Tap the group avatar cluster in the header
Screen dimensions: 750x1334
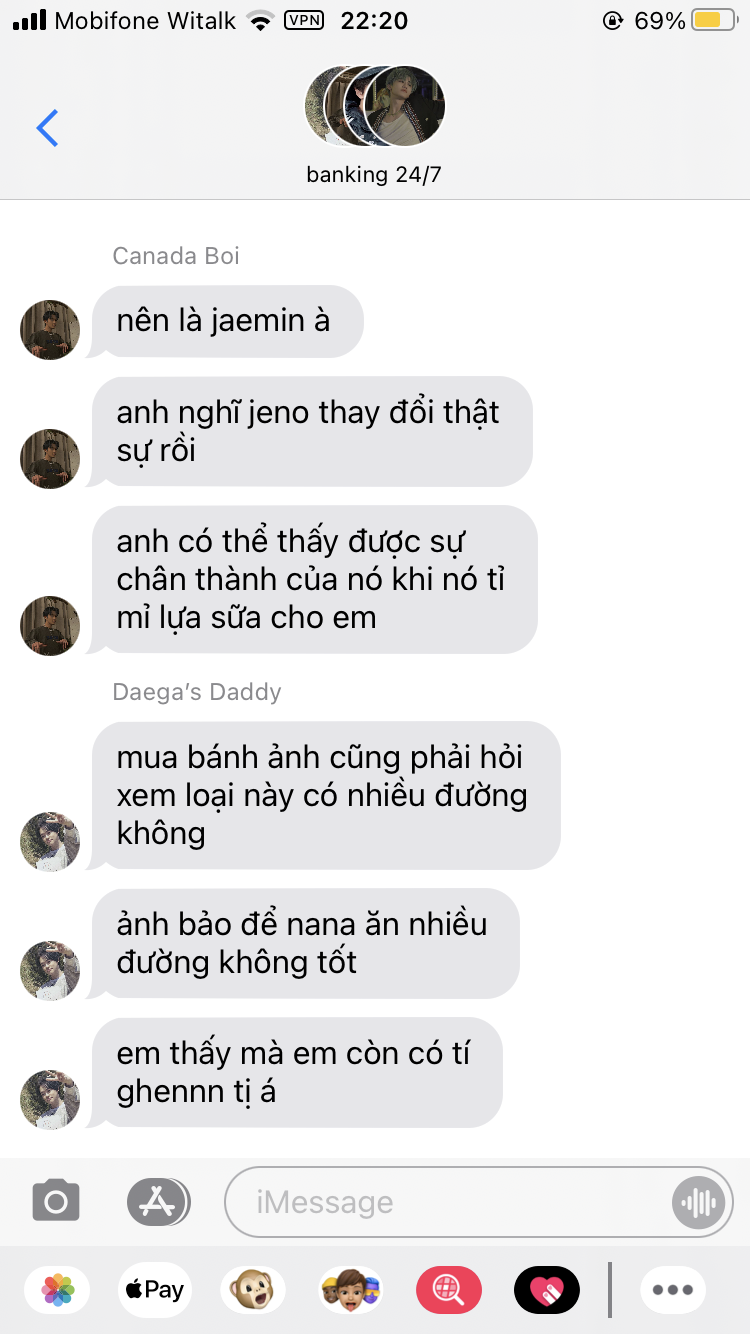pos(374,106)
